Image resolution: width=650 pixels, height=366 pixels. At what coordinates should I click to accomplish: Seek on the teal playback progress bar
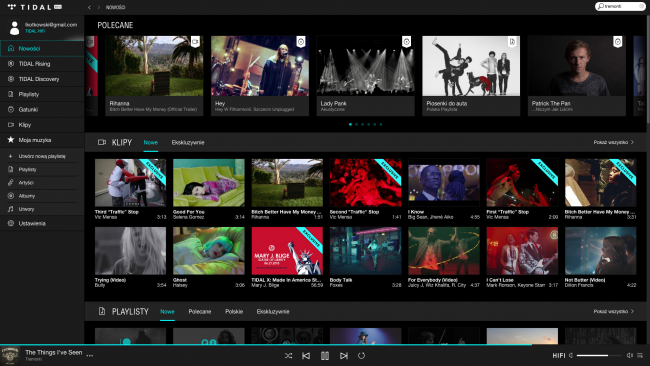click(x=325, y=344)
